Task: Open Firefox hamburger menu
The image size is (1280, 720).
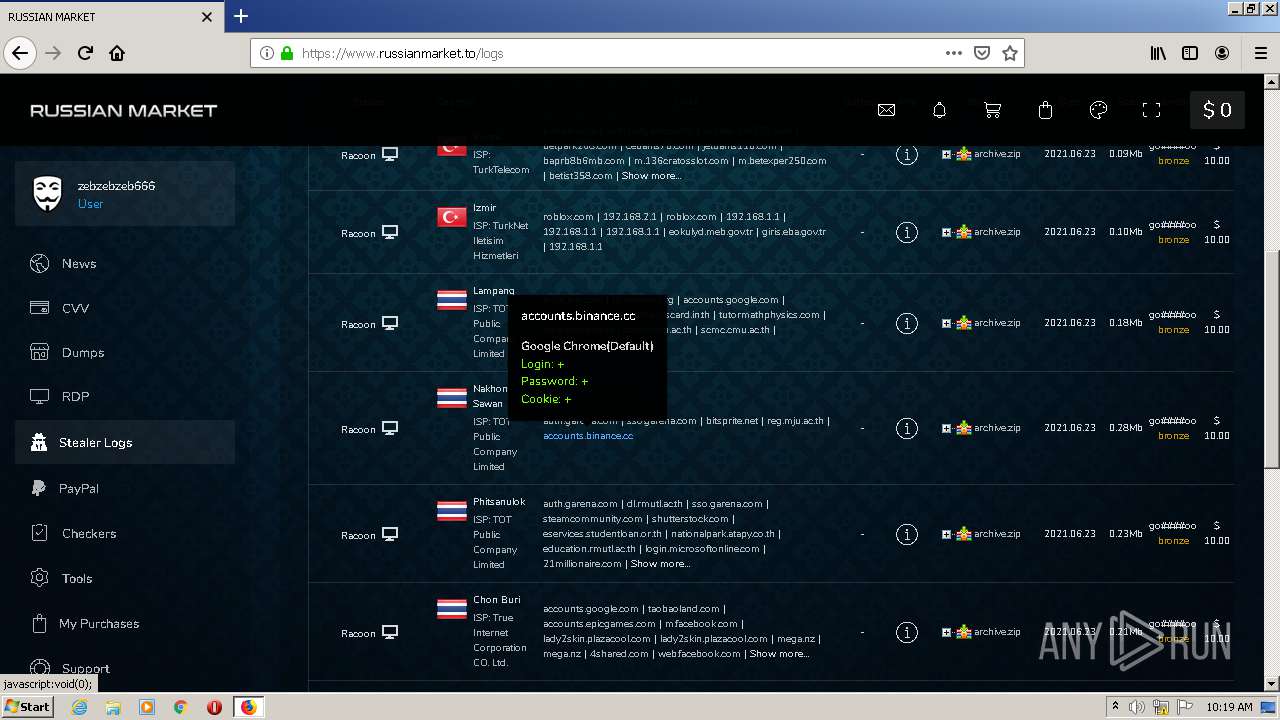Action: (1260, 53)
